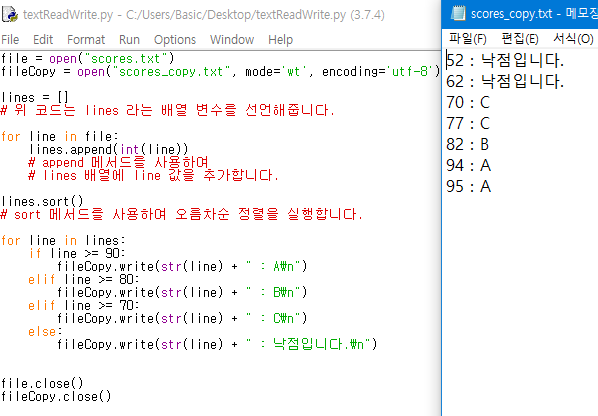Click the Notepad line '95 : A'
598x416 pixels.
pyautogui.click(x=469, y=186)
